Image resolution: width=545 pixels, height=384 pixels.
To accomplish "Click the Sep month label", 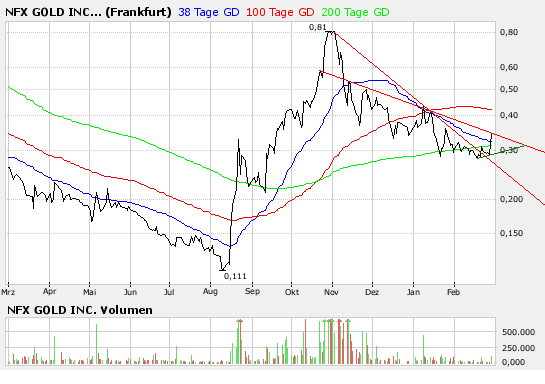I will tap(252, 291).
